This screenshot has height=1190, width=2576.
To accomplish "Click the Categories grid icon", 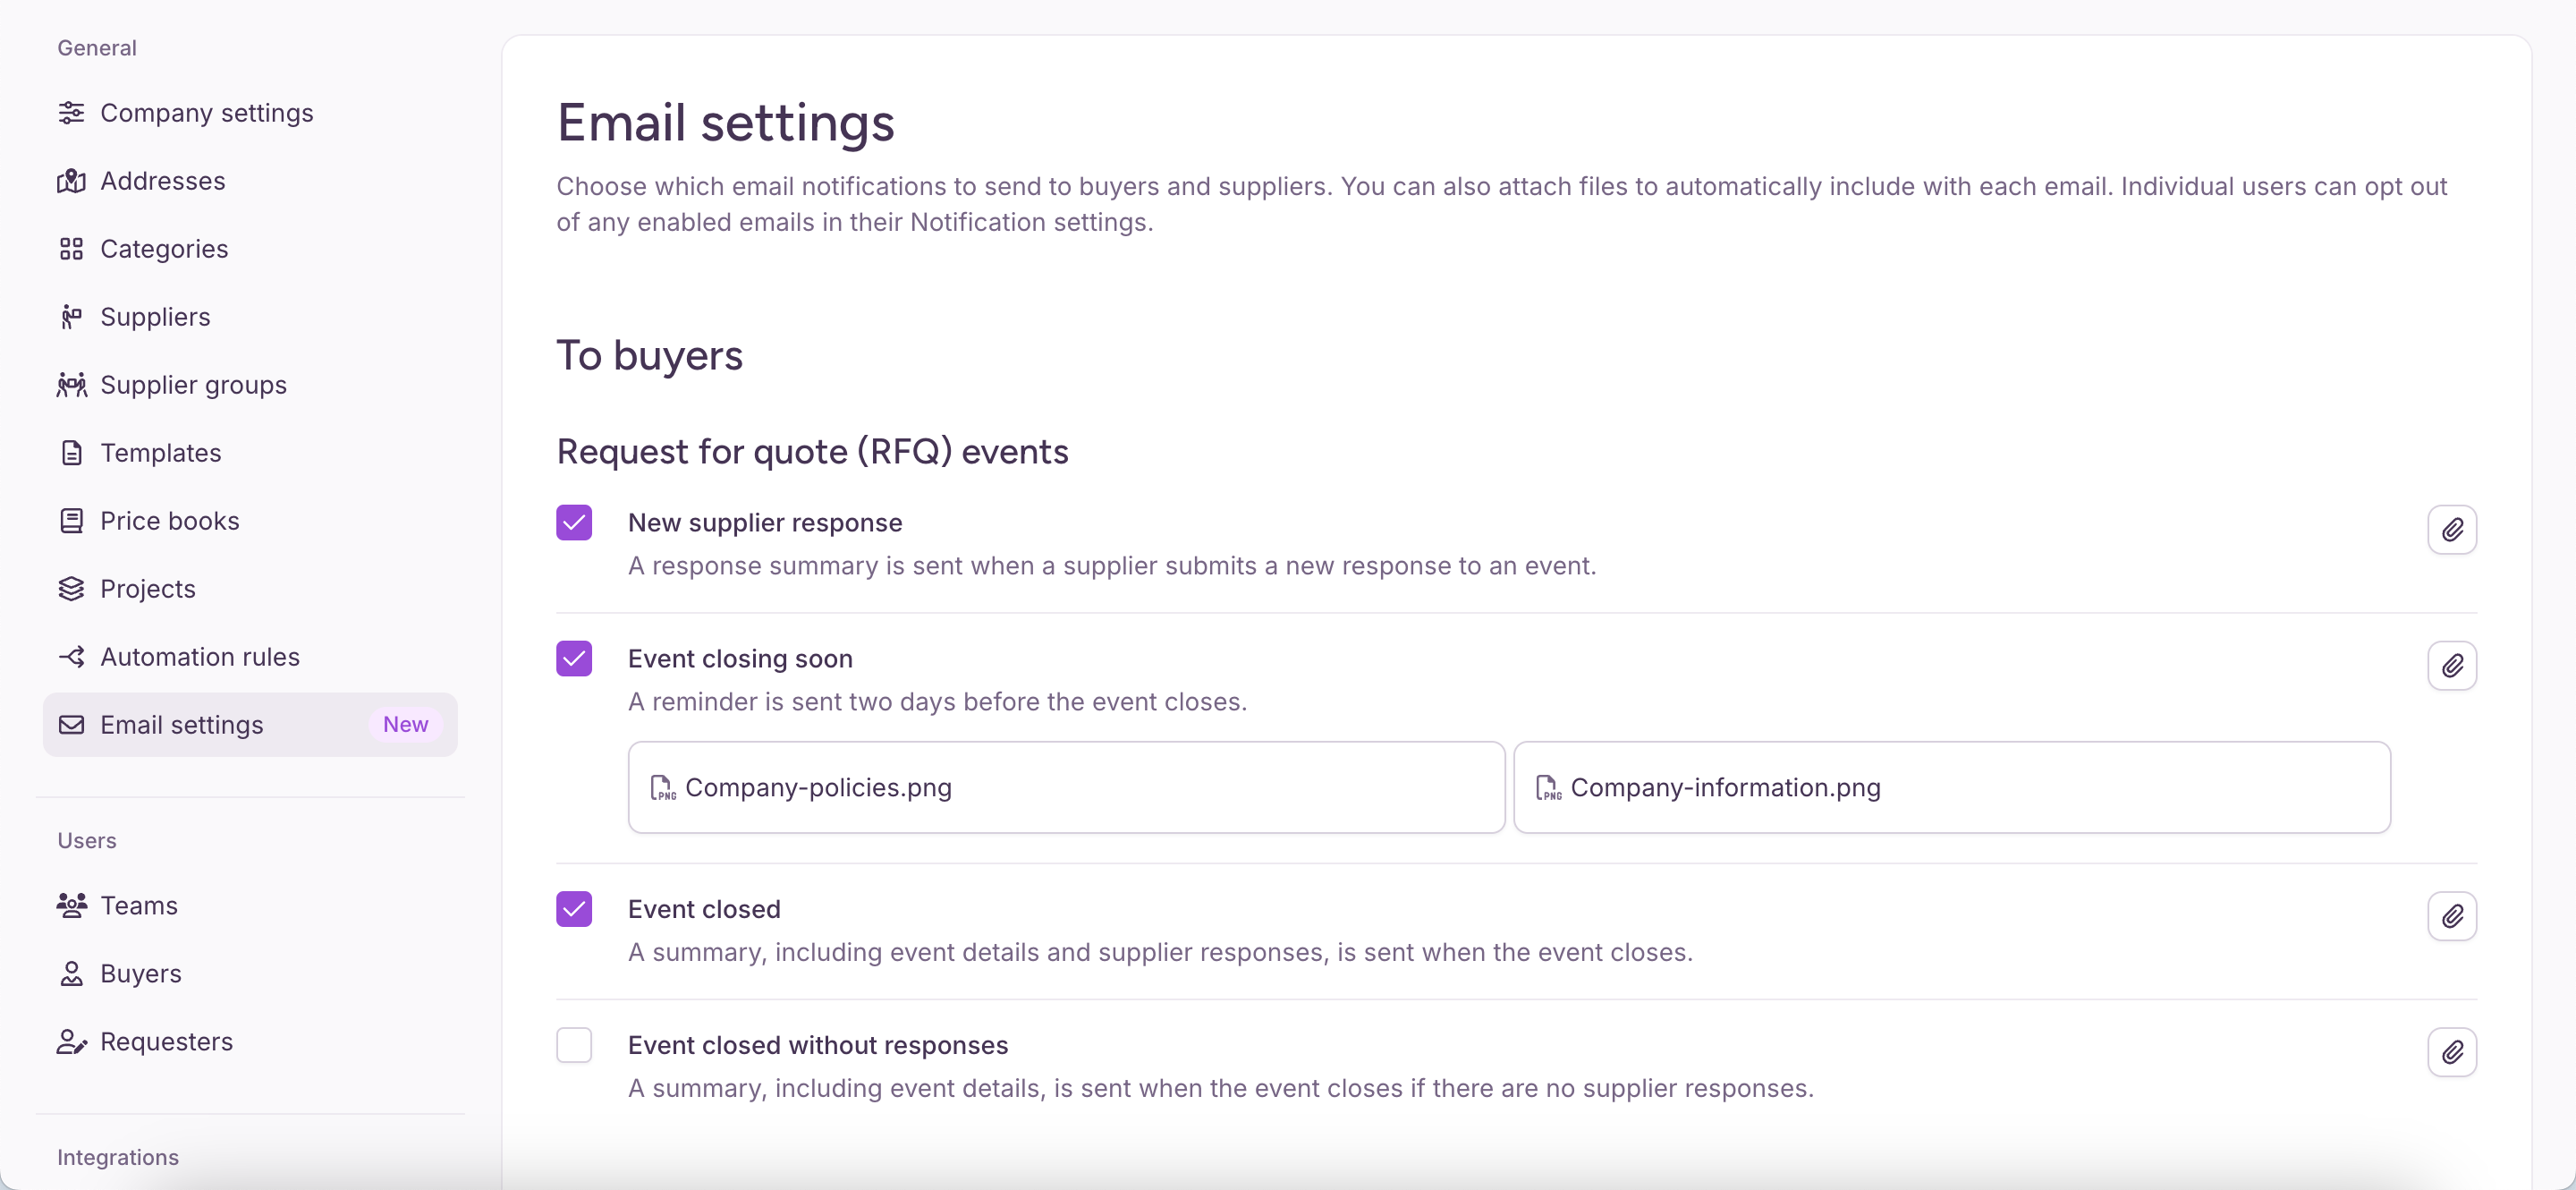I will coord(71,249).
